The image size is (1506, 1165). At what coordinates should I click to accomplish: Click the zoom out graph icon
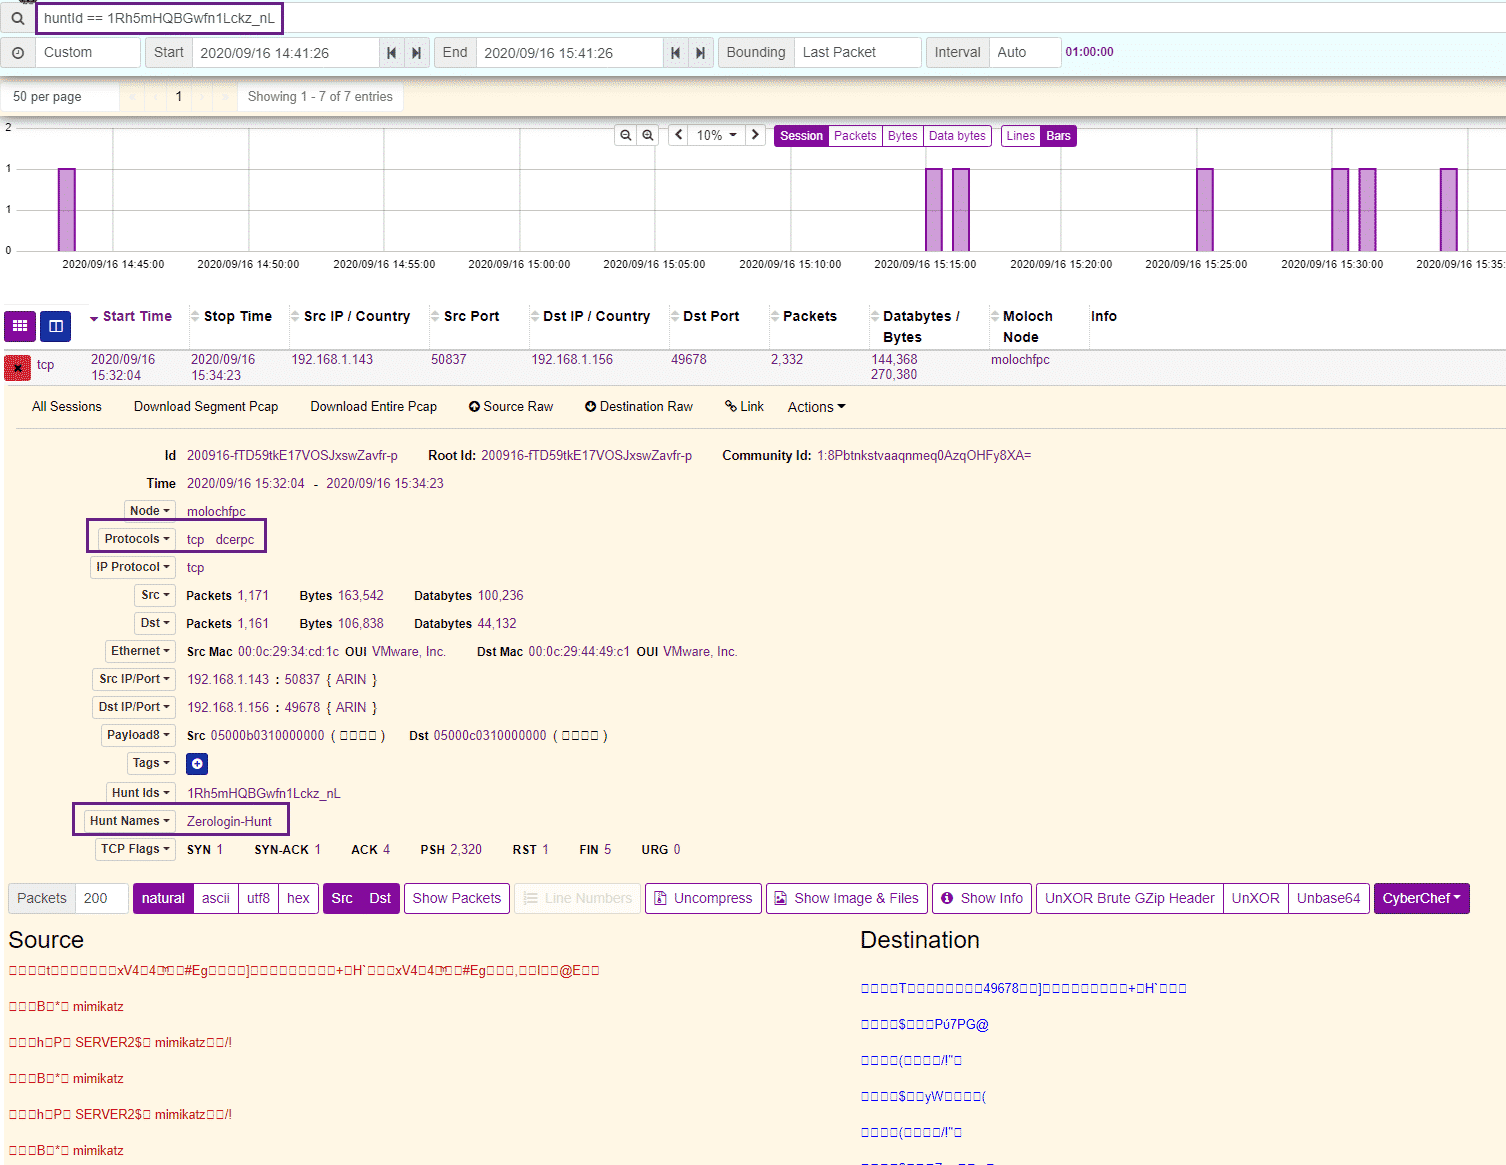point(626,135)
